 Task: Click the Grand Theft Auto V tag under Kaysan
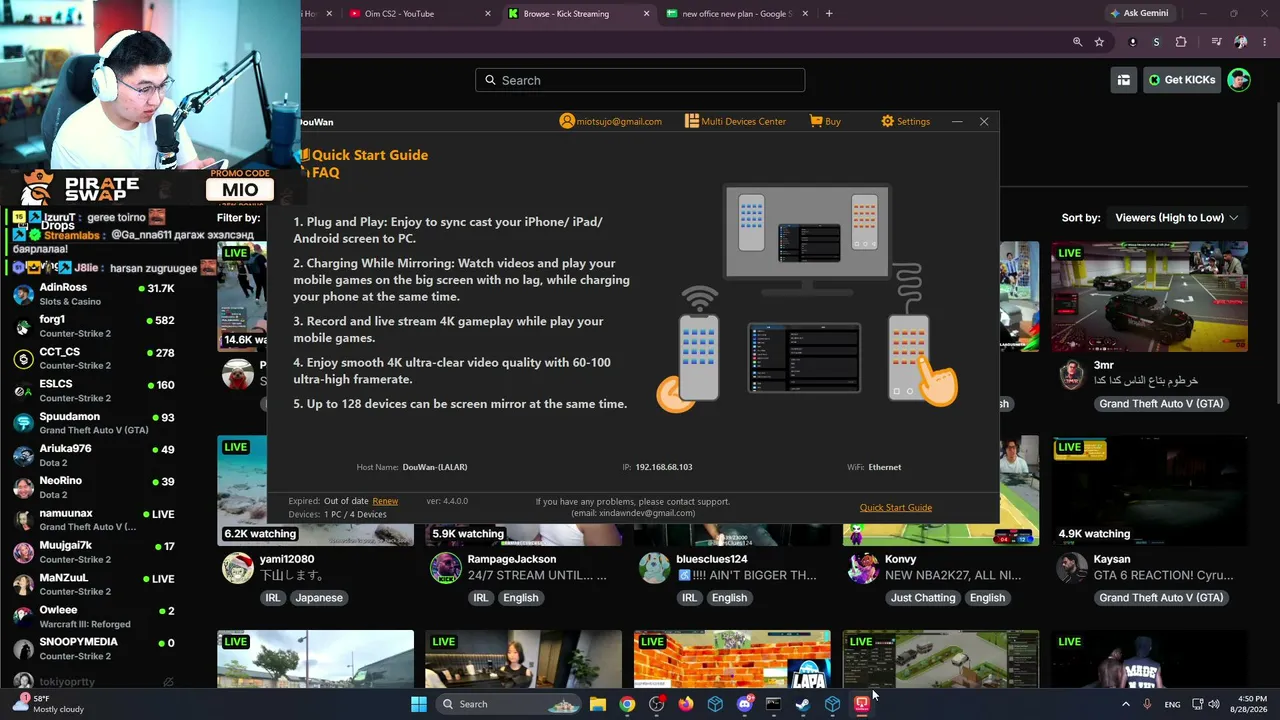click(x=1161, y=598)
